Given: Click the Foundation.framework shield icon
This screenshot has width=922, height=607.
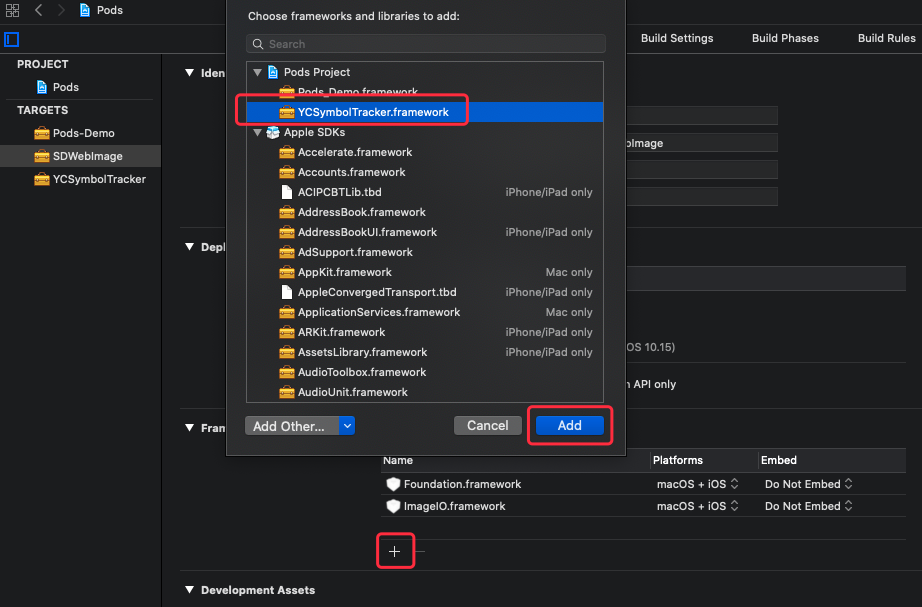Looking at the screenshot, I should tap(393, 484).
